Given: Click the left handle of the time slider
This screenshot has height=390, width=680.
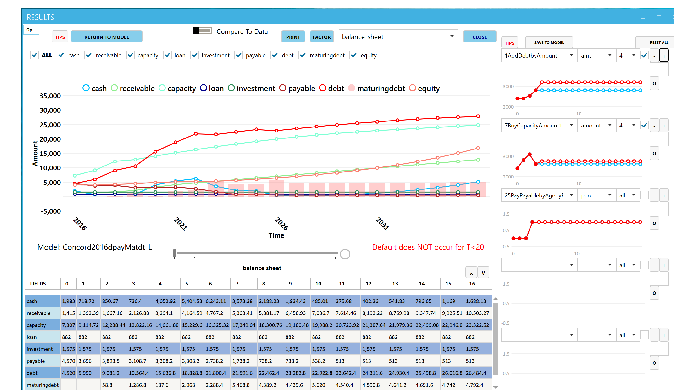Looking at the screenshot, I should click(174, 254).
